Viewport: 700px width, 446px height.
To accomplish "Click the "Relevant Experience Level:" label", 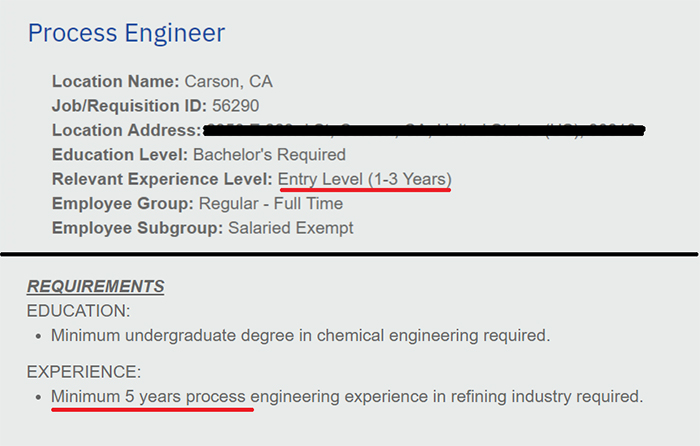I will pyautogui.click(x=162, y=179).
